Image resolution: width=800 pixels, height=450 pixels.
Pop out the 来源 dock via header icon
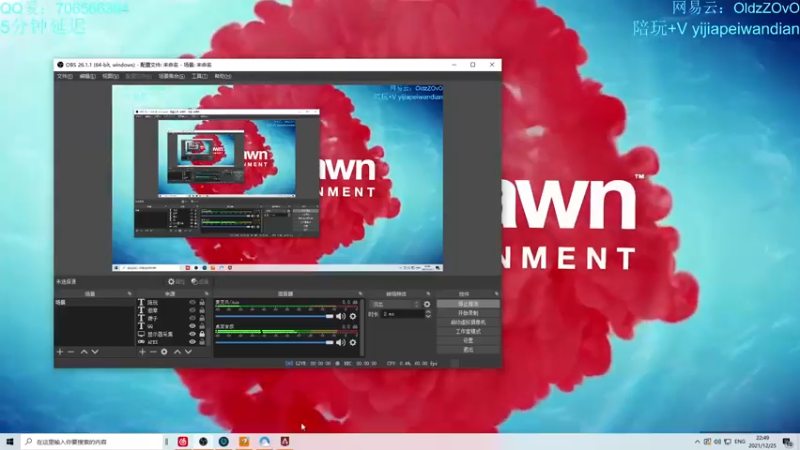pos(207,294)
